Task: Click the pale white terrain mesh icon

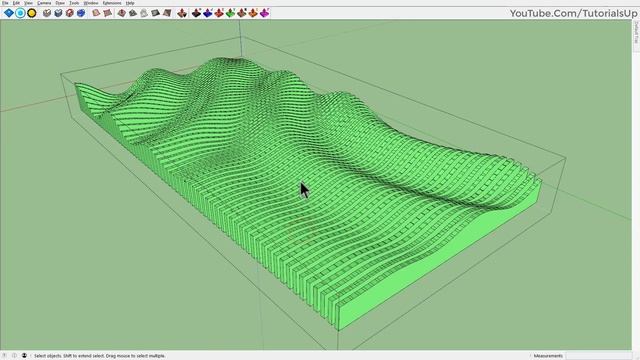Action: 144,13
